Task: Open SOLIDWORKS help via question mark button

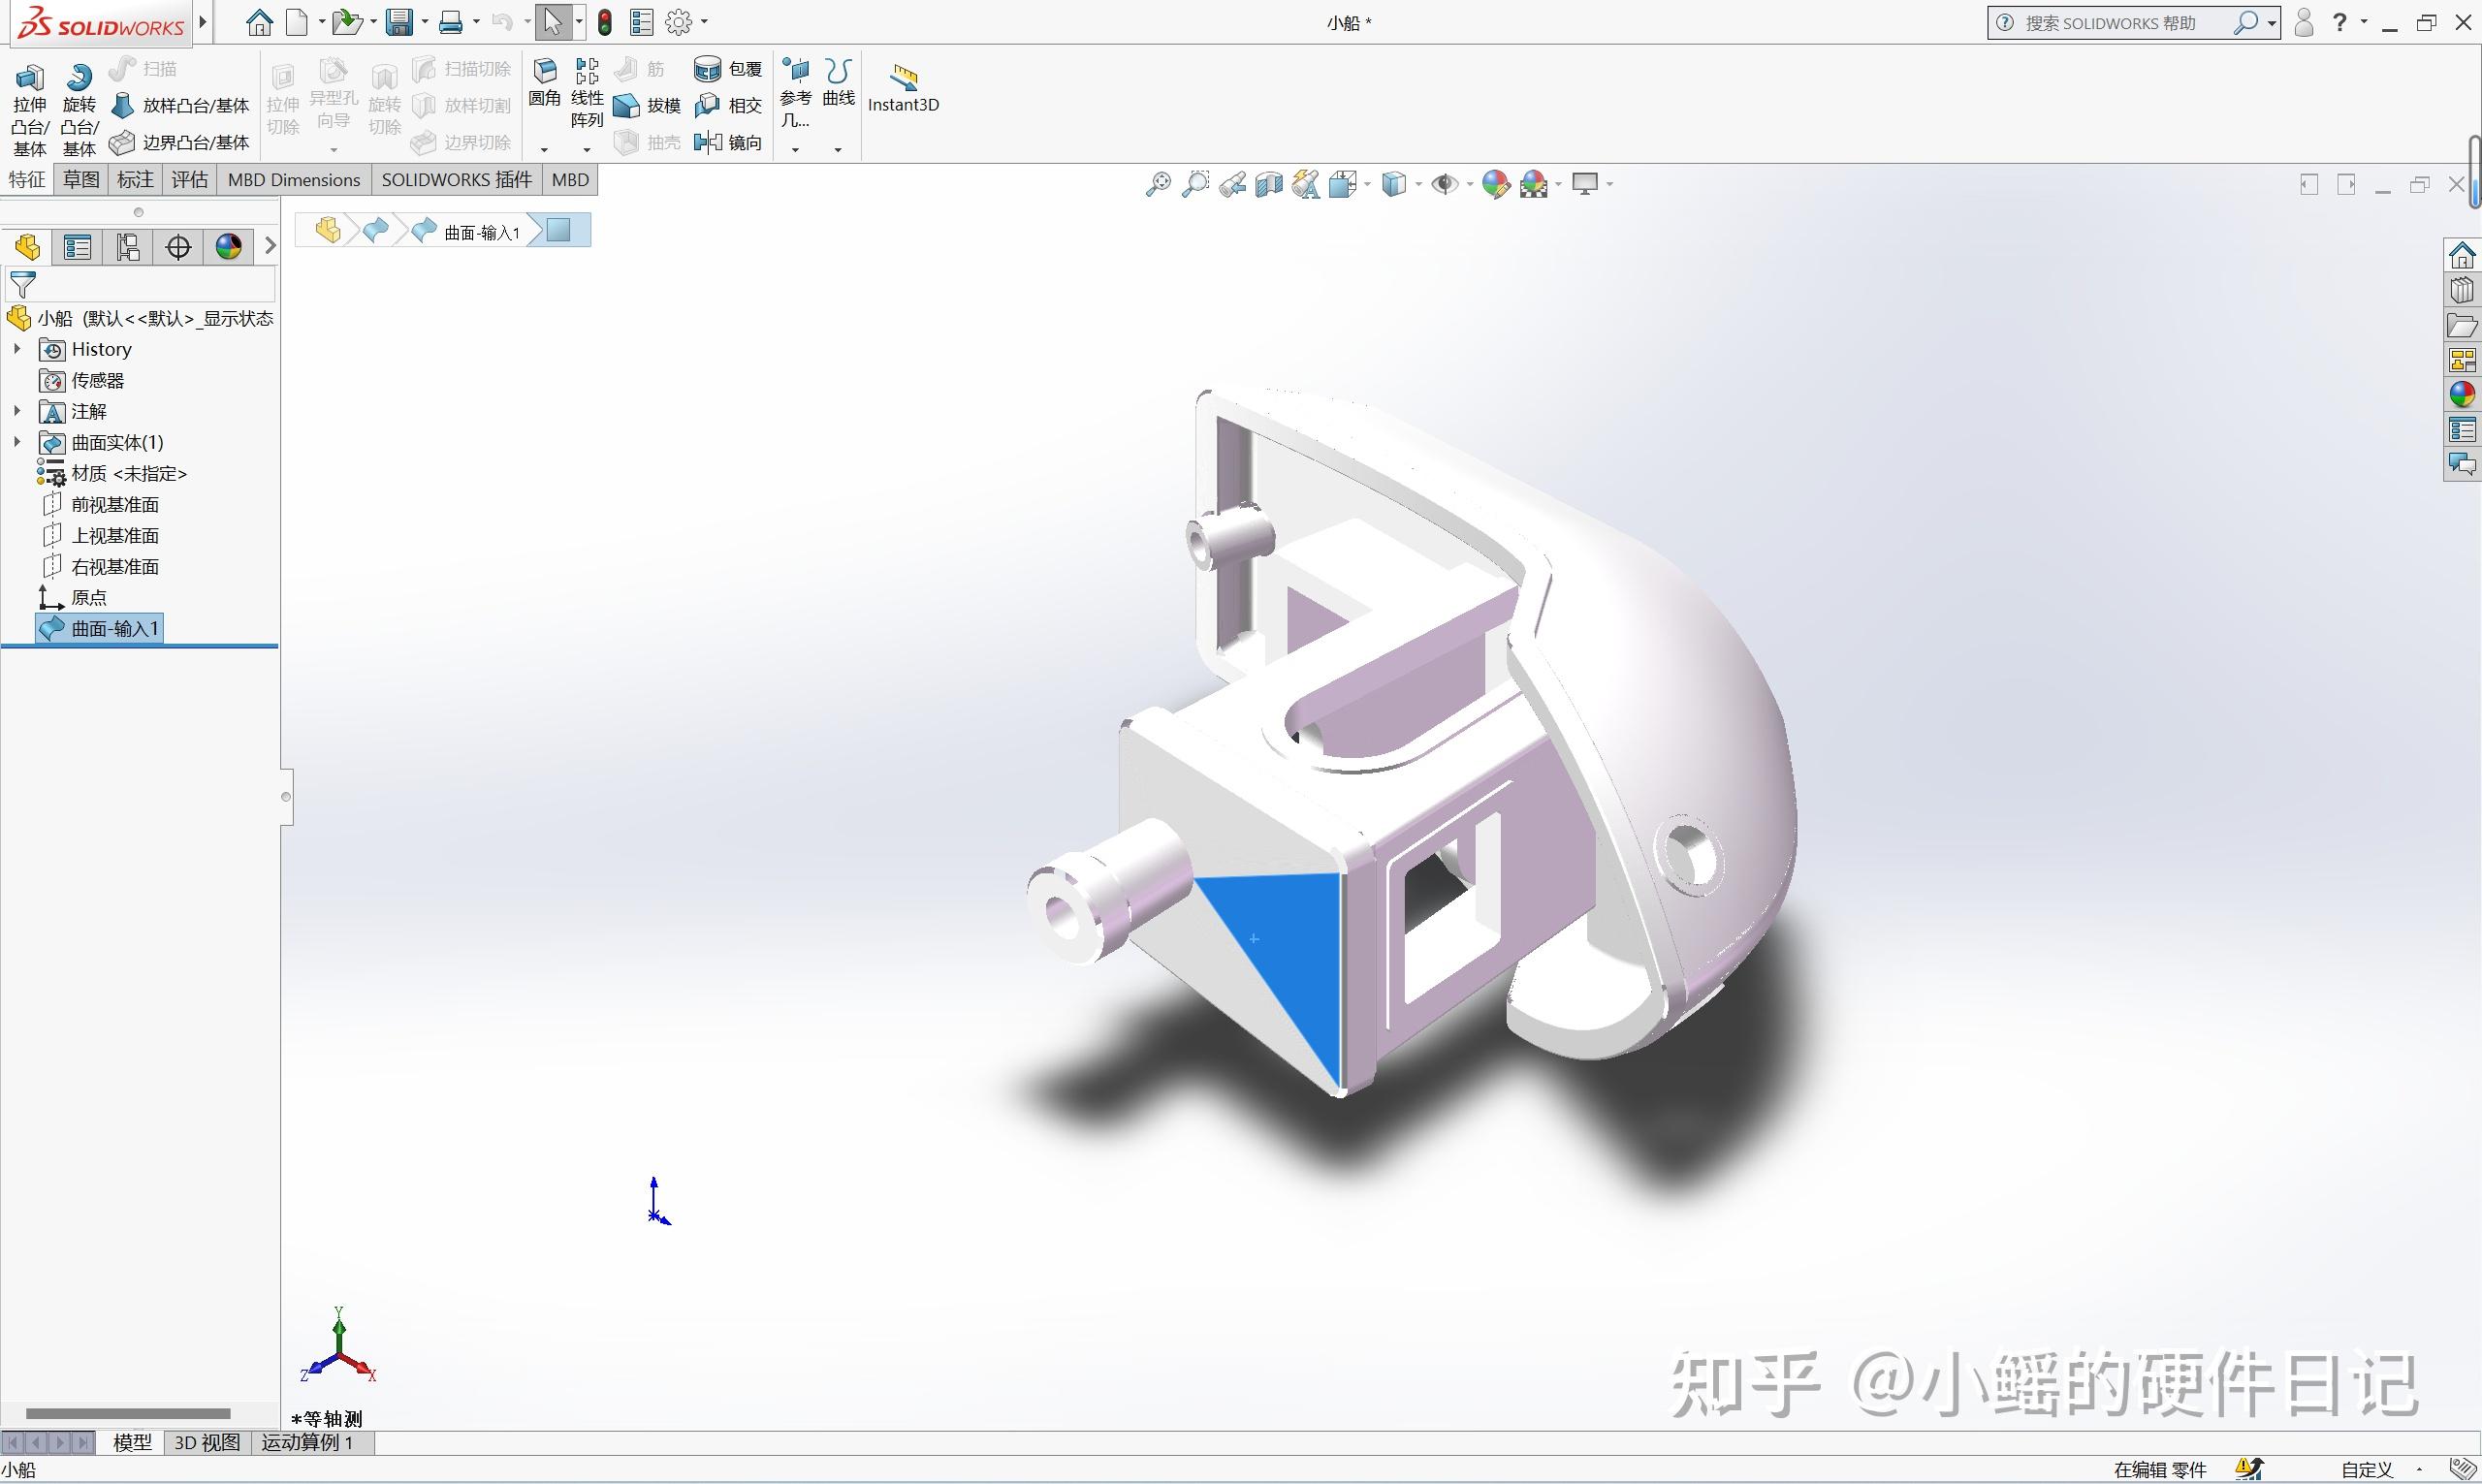Action: click(x=2340, y=21)
